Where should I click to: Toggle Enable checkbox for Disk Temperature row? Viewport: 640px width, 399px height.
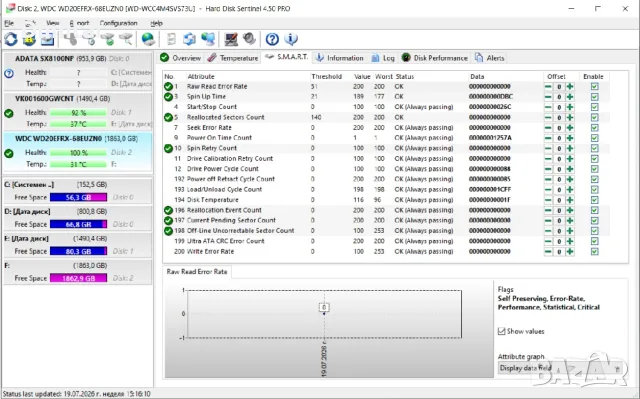click(594, 200)
